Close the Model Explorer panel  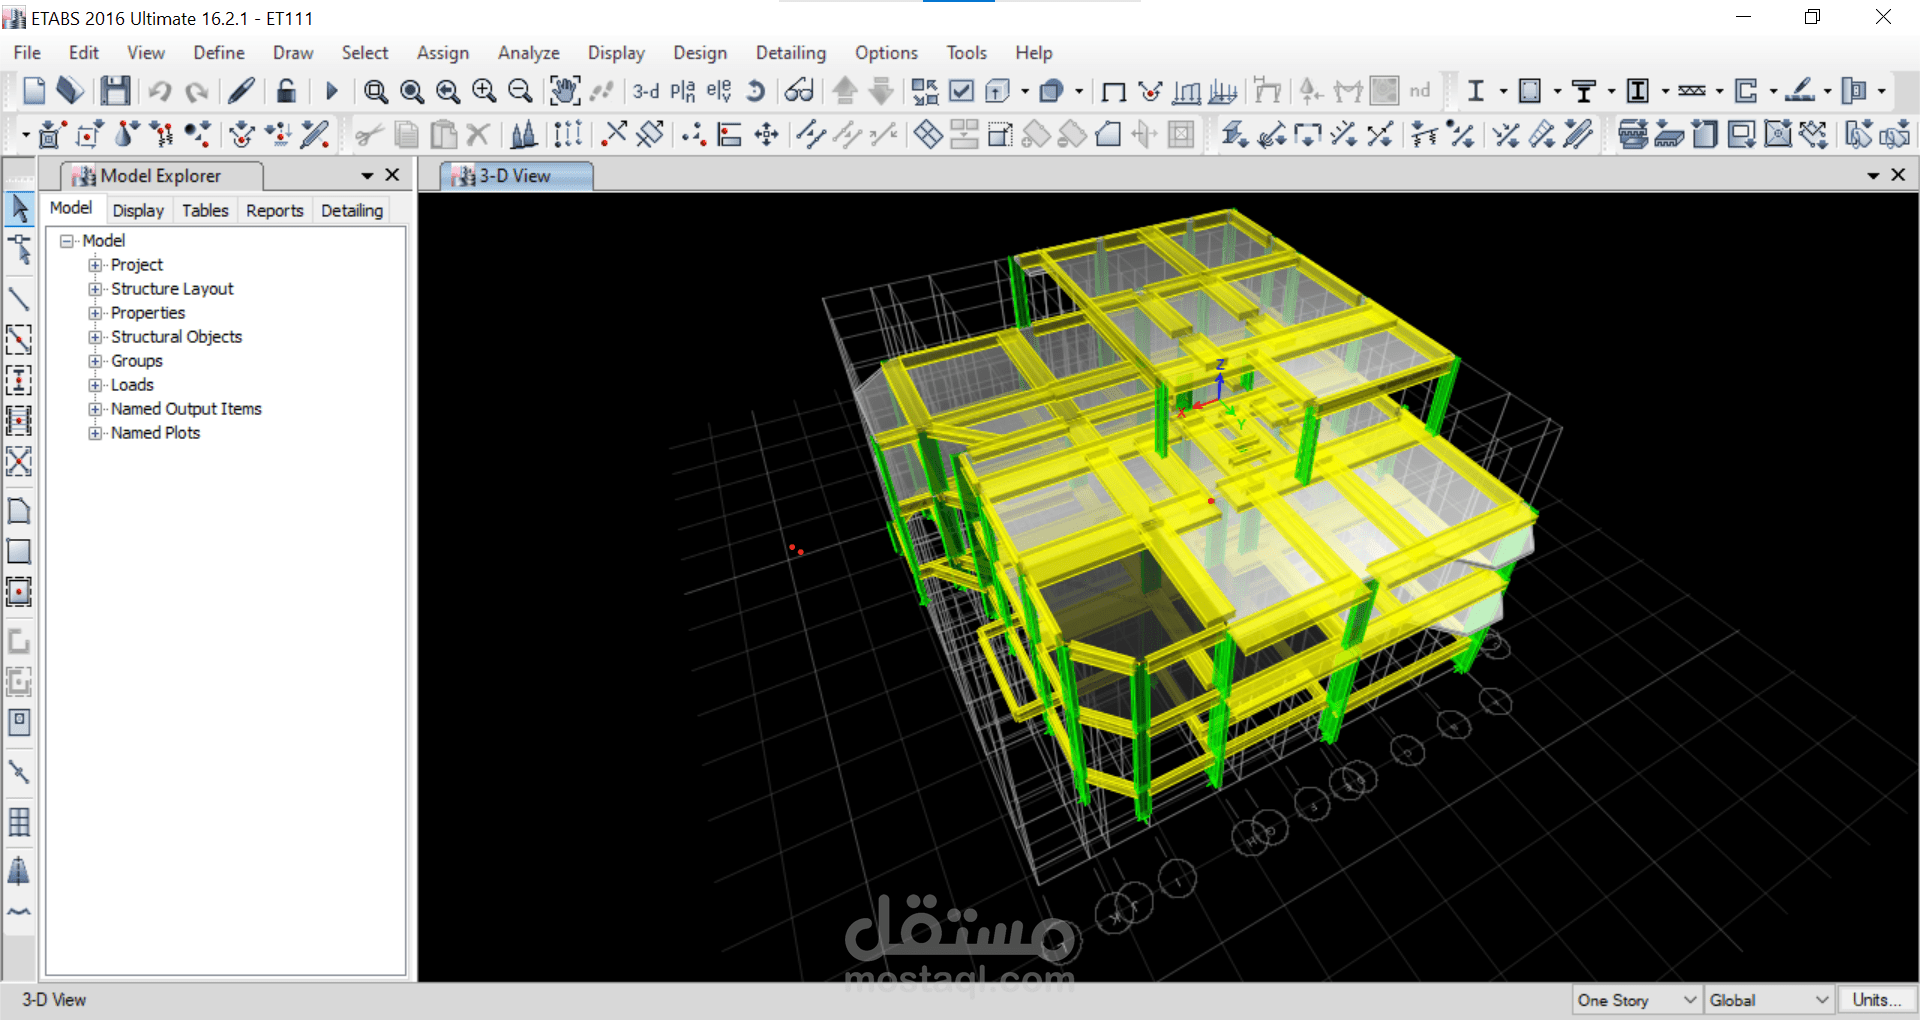tap(392, 175)
